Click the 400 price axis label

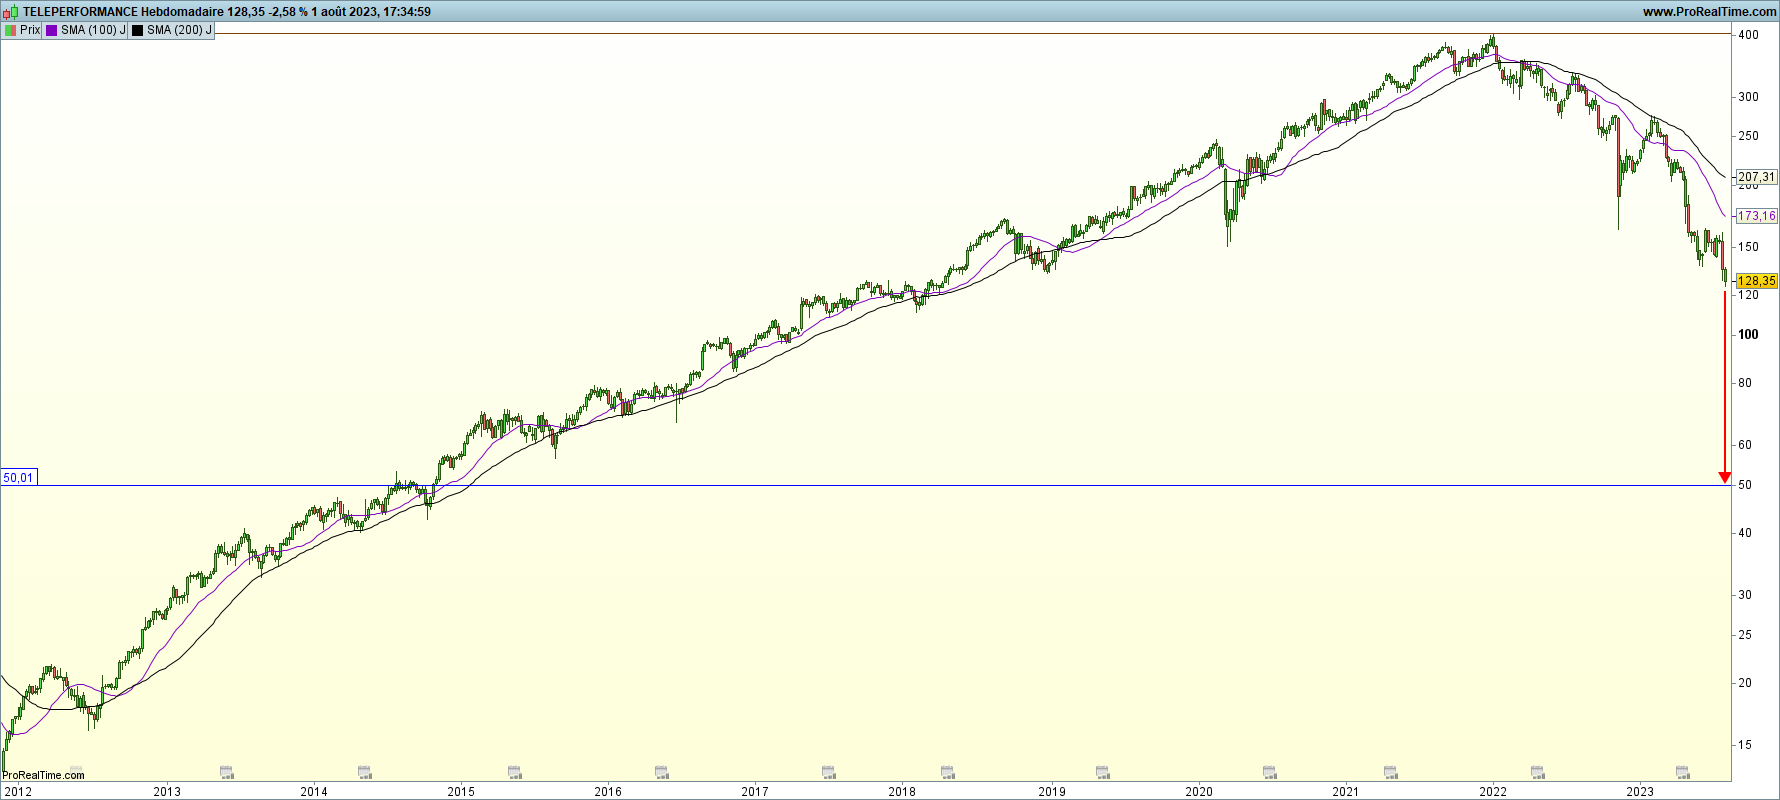[1748, 35]
